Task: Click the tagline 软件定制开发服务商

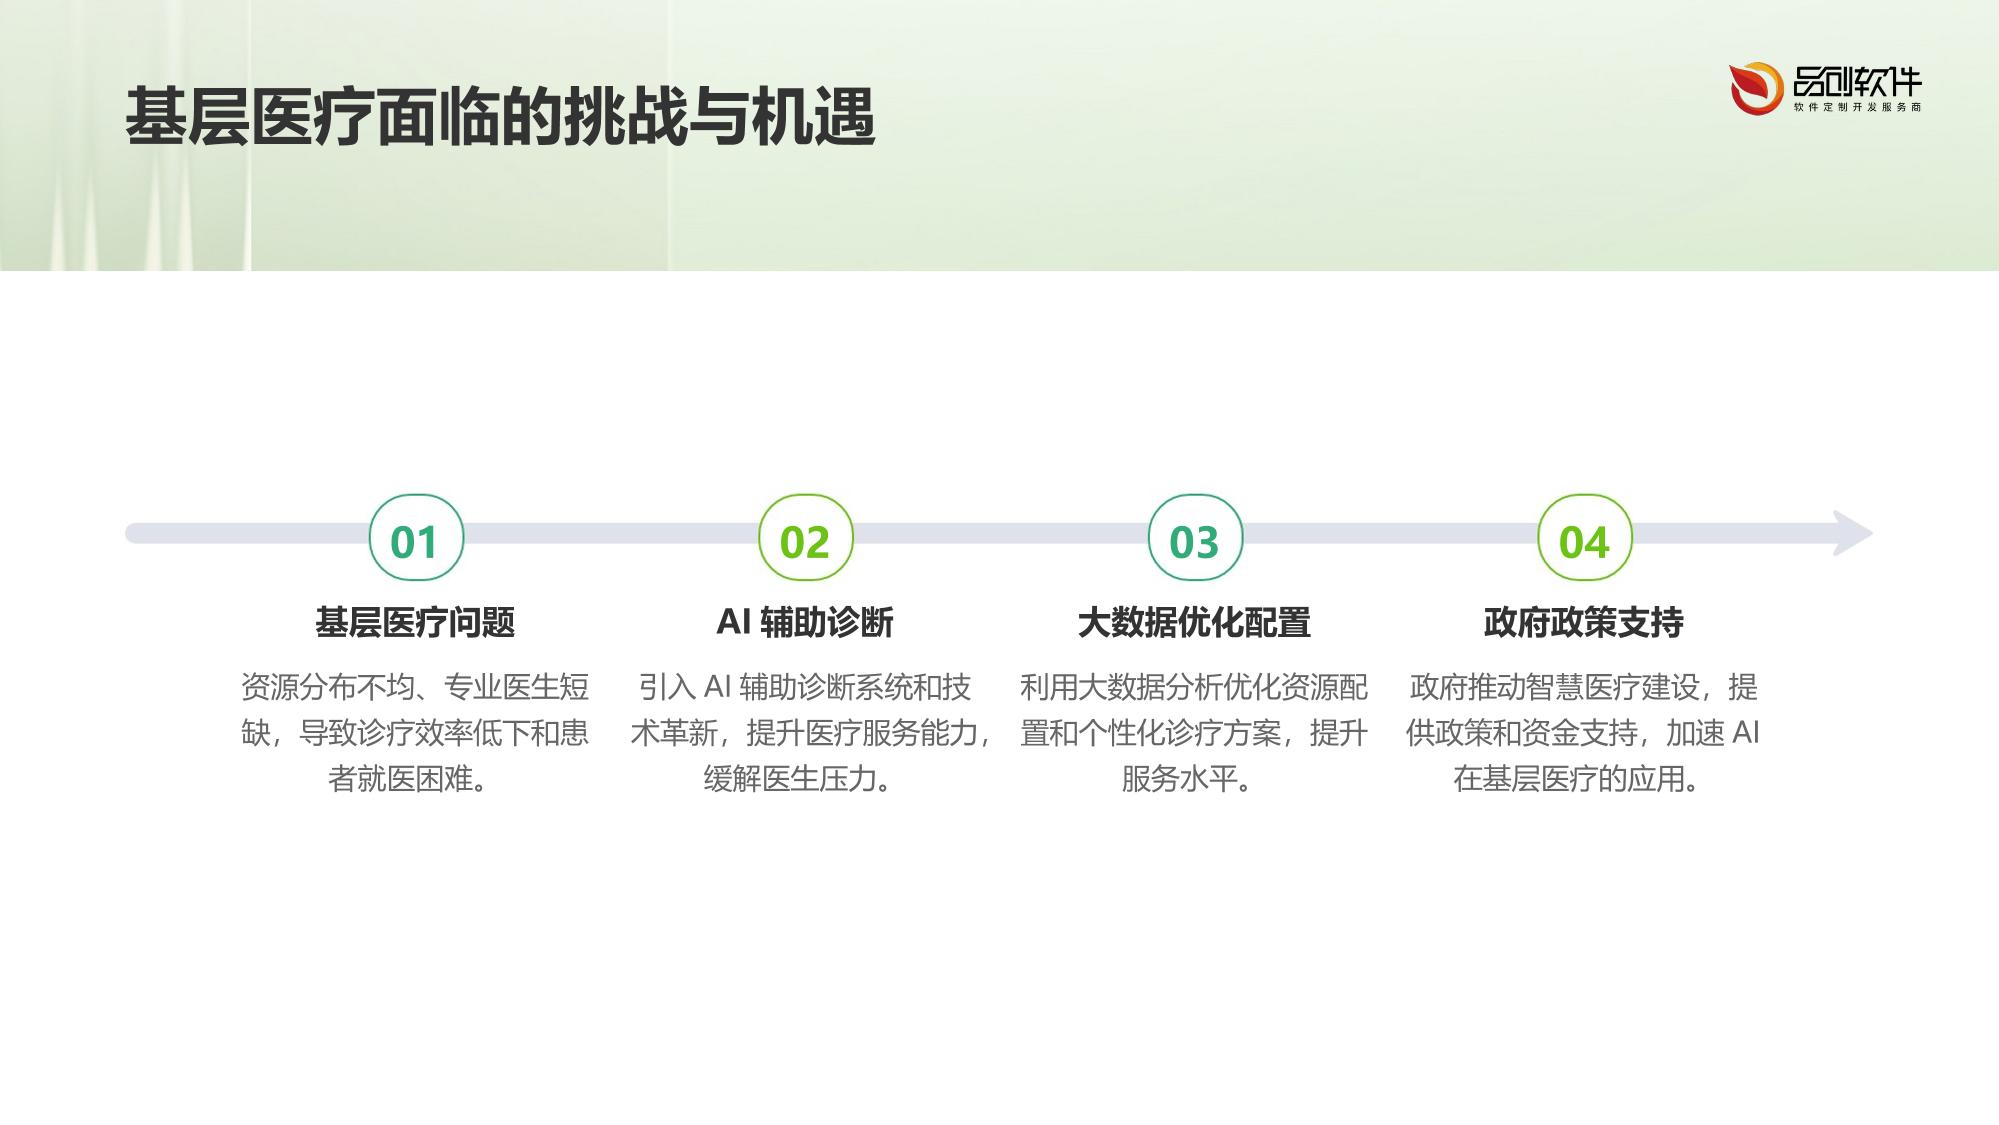Action: pos(1857,107)
